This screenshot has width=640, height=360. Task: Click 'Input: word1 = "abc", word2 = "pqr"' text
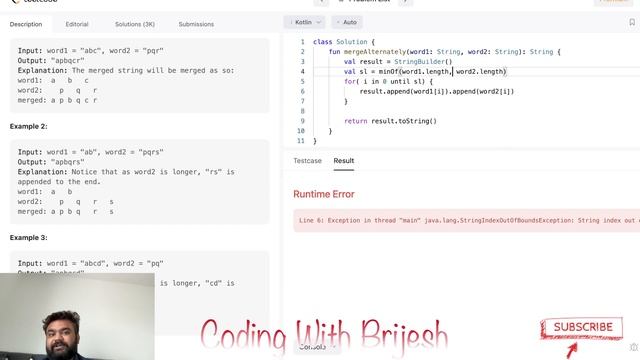(x=91, y=51)
